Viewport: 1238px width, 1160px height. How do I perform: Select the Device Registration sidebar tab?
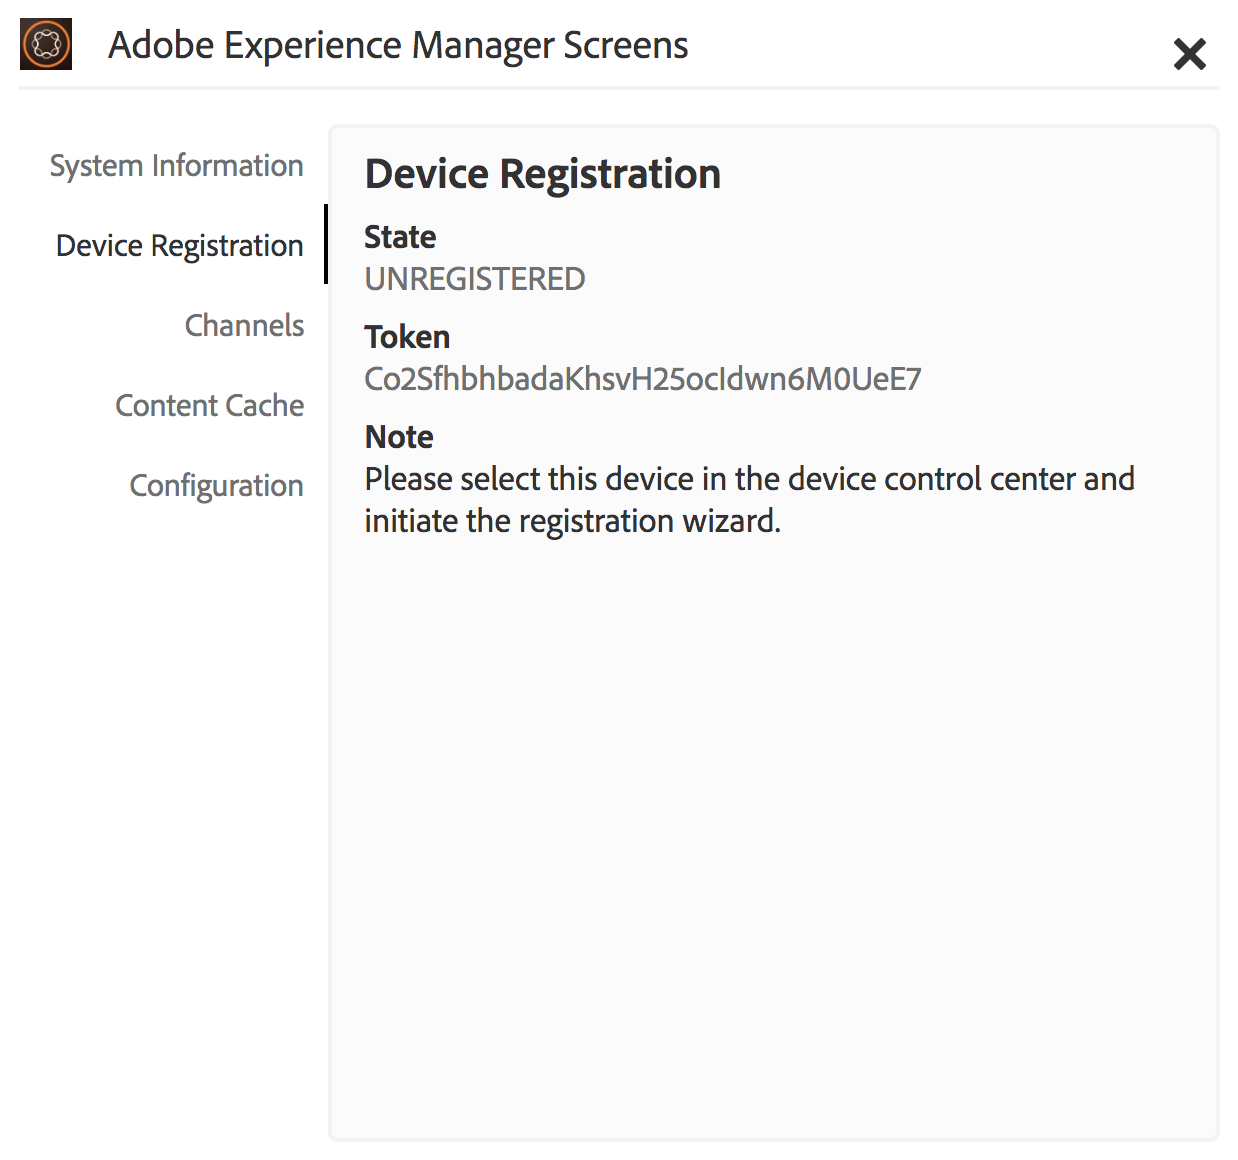(180, 246)
